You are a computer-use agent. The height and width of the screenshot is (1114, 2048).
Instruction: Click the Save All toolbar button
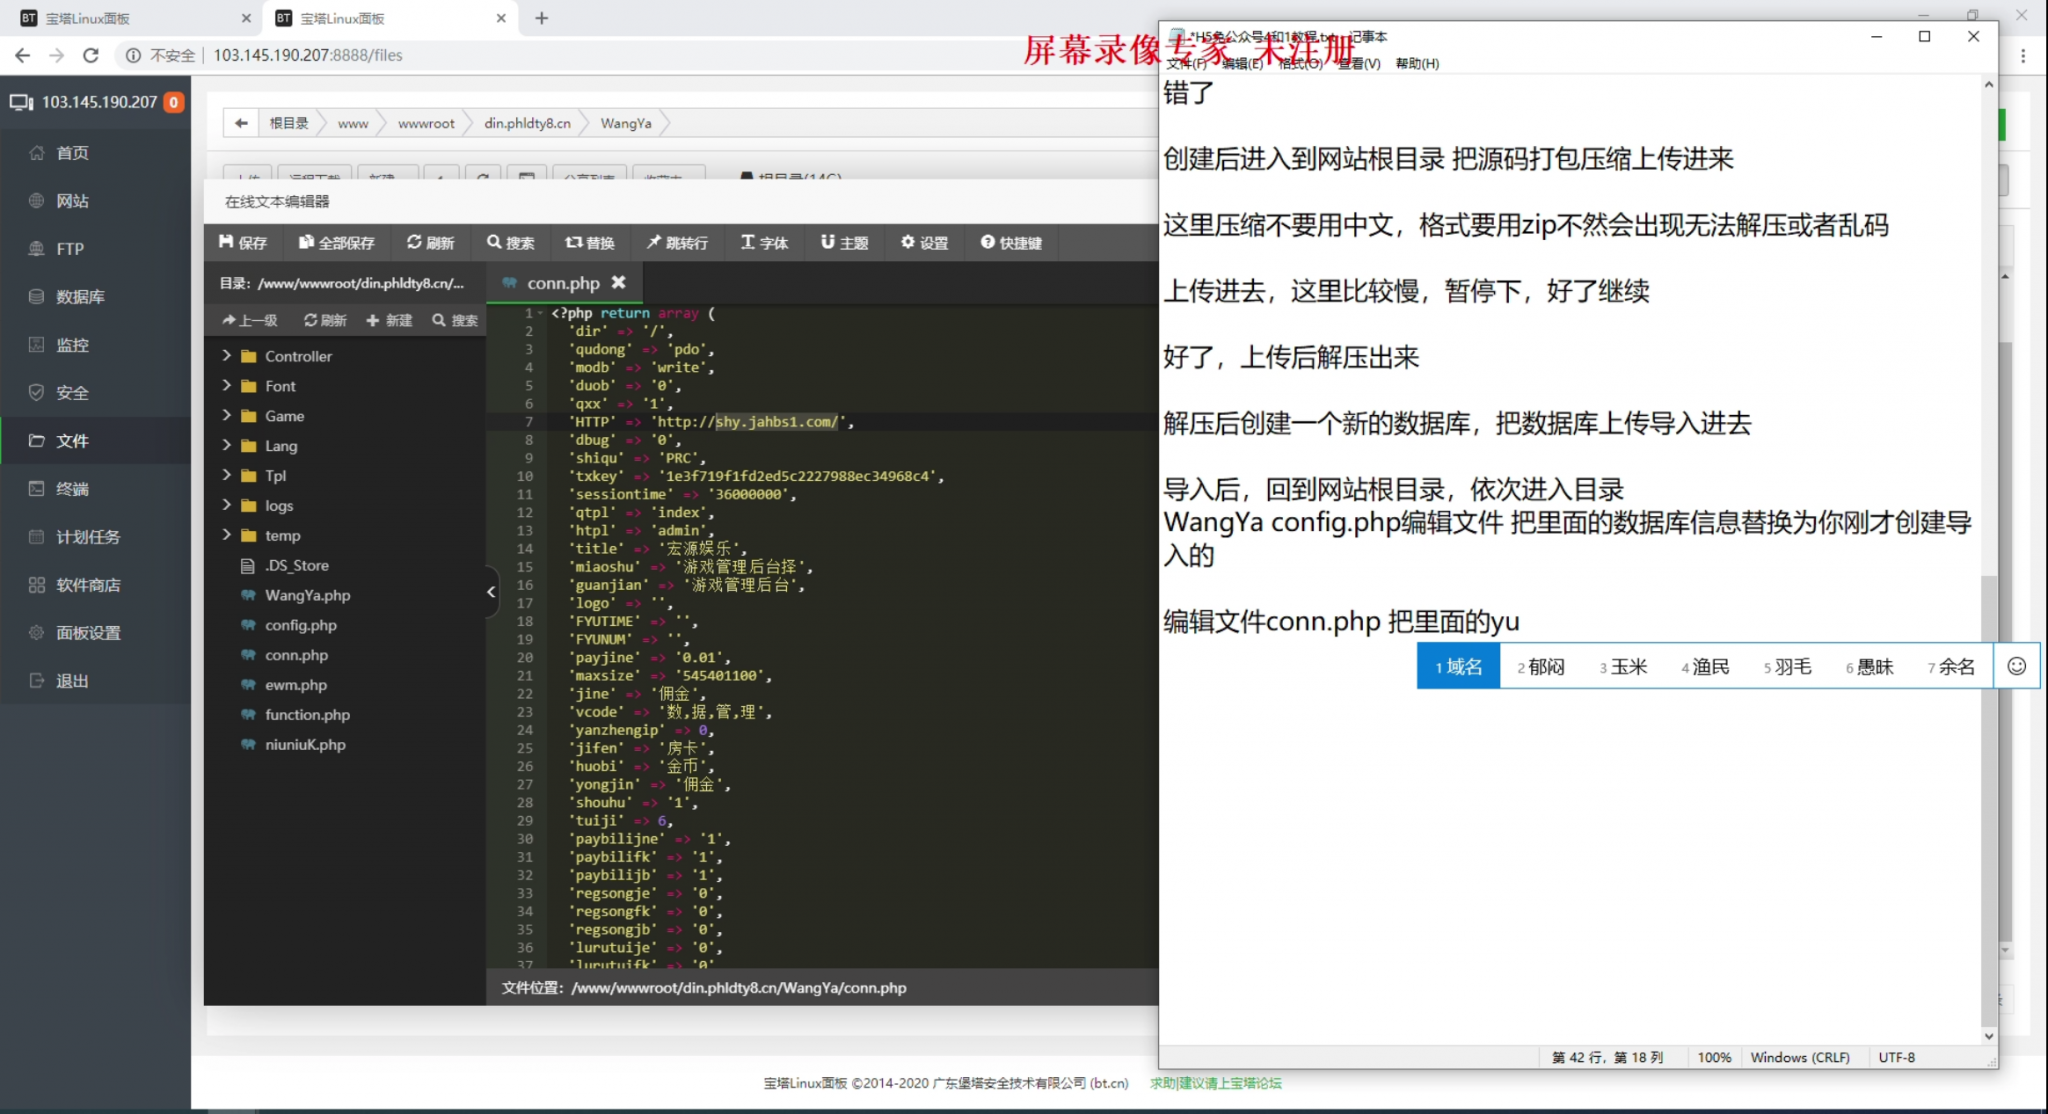pyautogui.click(x=336, y=242)
